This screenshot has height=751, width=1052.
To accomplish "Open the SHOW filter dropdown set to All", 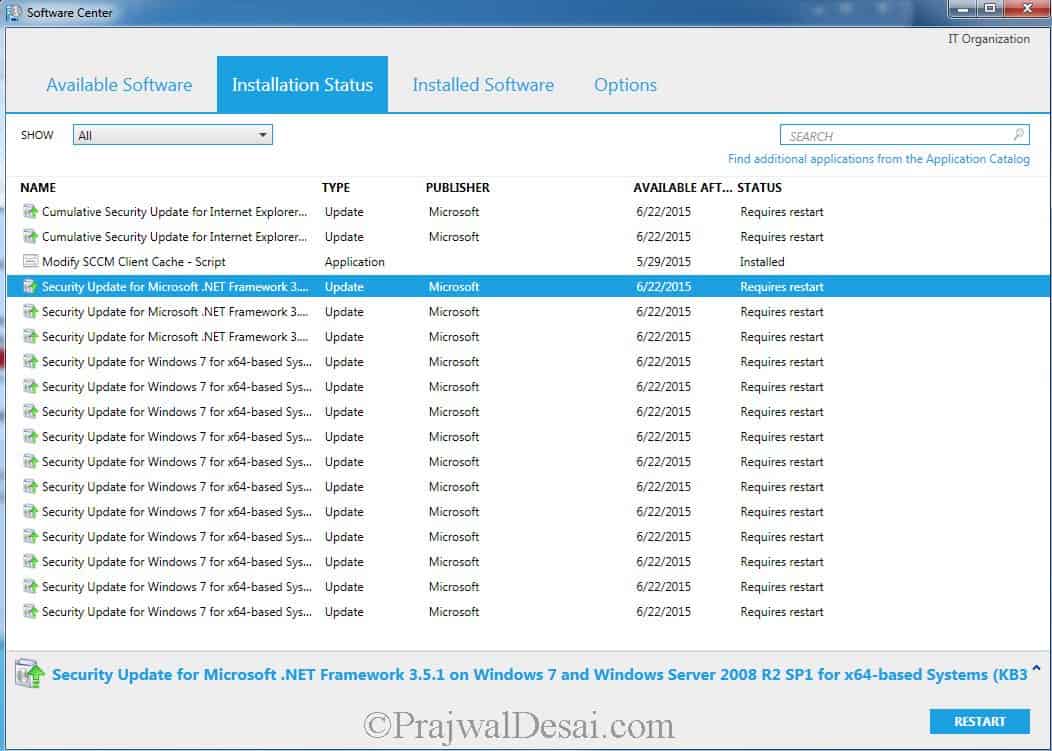I will [x=172, y=135].
